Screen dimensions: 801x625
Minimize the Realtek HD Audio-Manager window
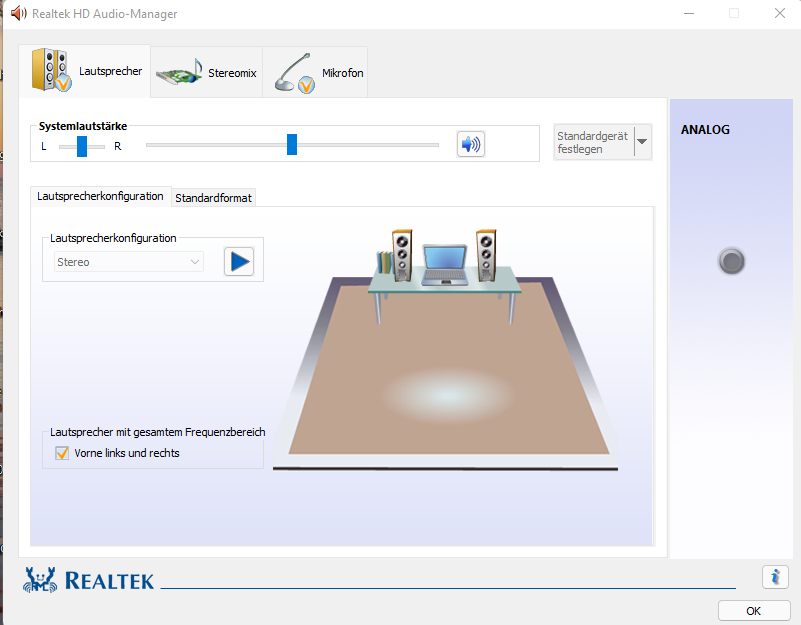[689, 13]
